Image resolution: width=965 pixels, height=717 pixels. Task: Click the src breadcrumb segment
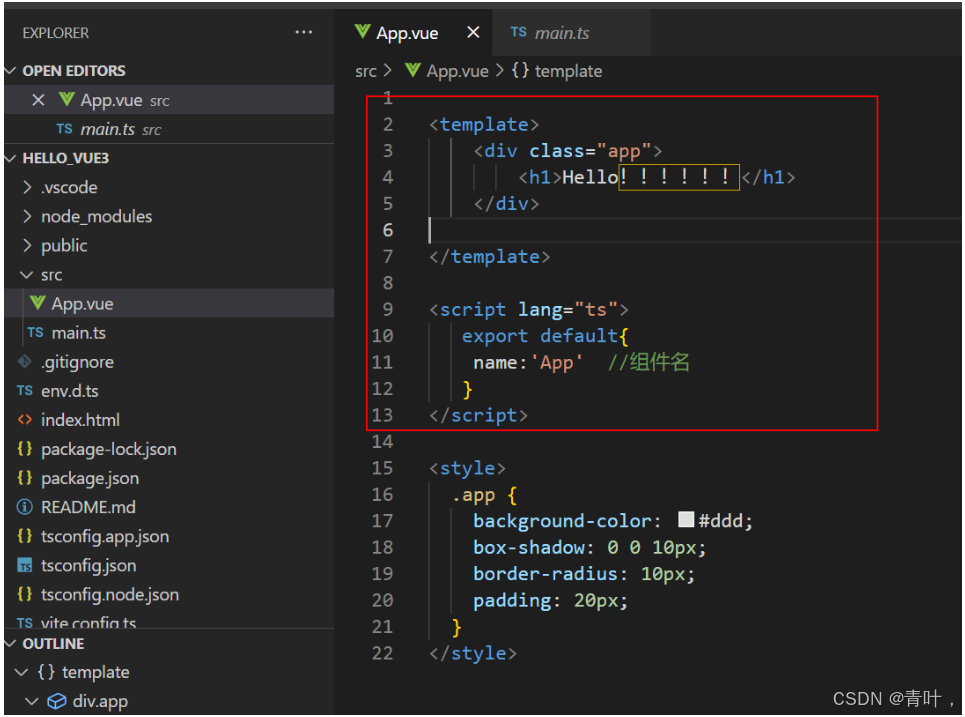366,71
